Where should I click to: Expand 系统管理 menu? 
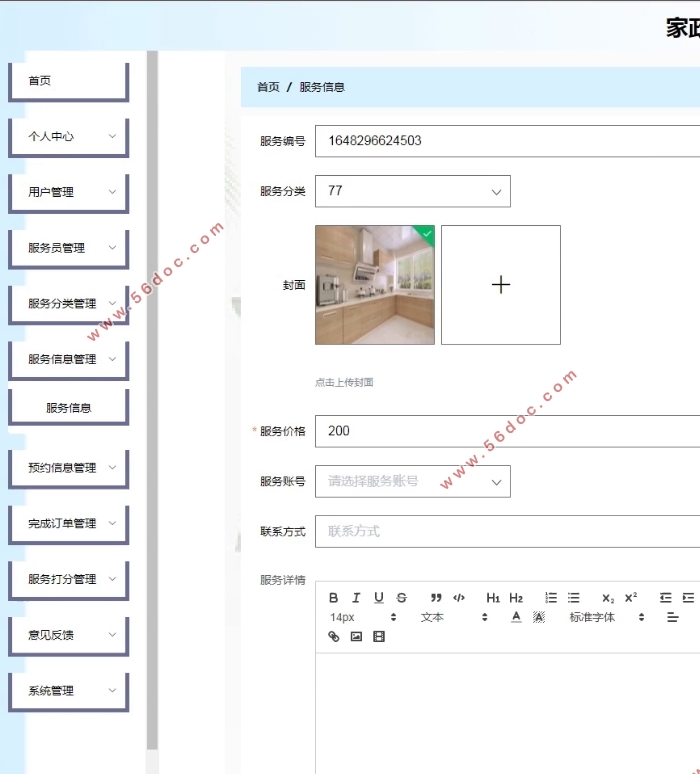tap(69, 692)
